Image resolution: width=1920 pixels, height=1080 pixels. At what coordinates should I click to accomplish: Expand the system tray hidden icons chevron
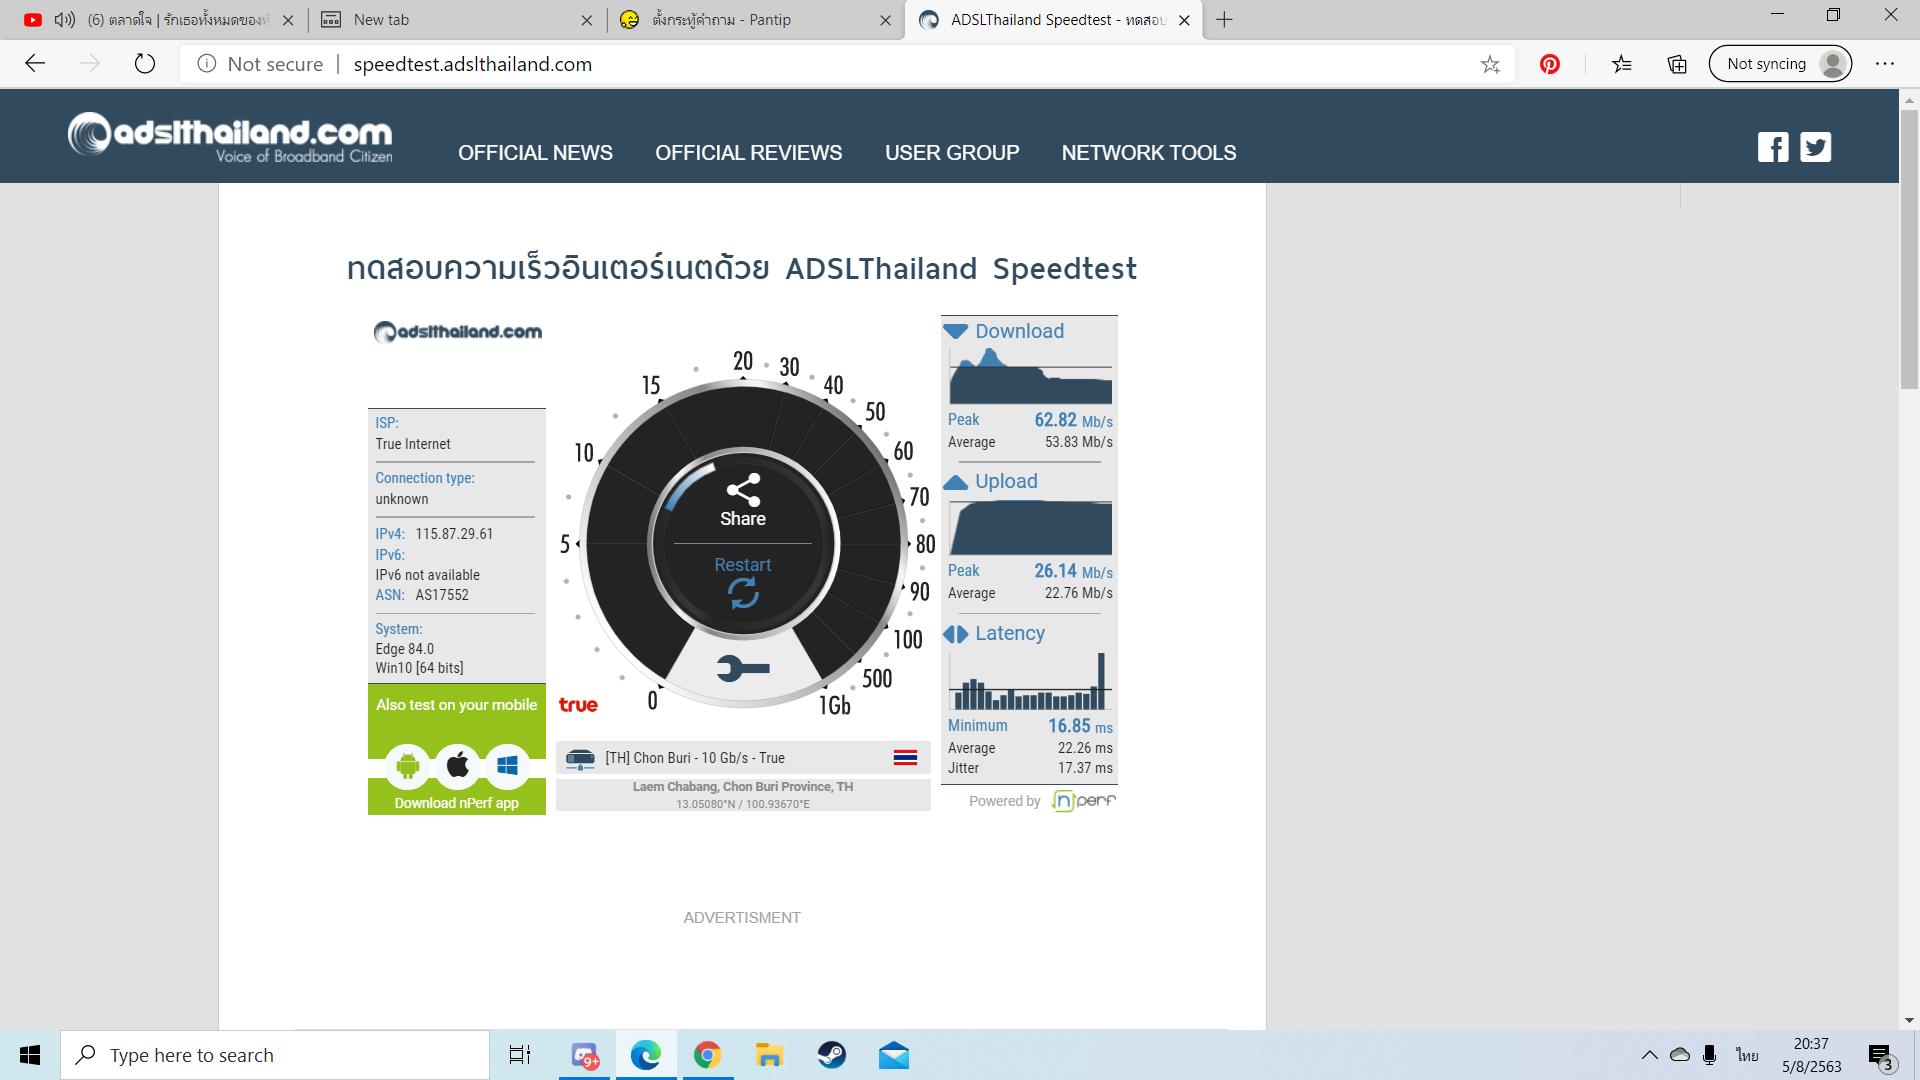coord(1650,1055)
